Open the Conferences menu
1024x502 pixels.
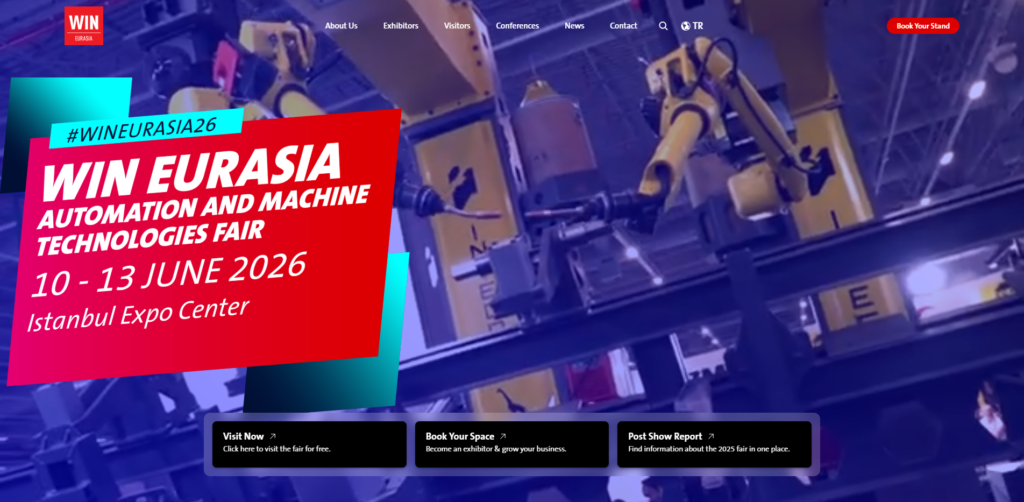(517, 26)
